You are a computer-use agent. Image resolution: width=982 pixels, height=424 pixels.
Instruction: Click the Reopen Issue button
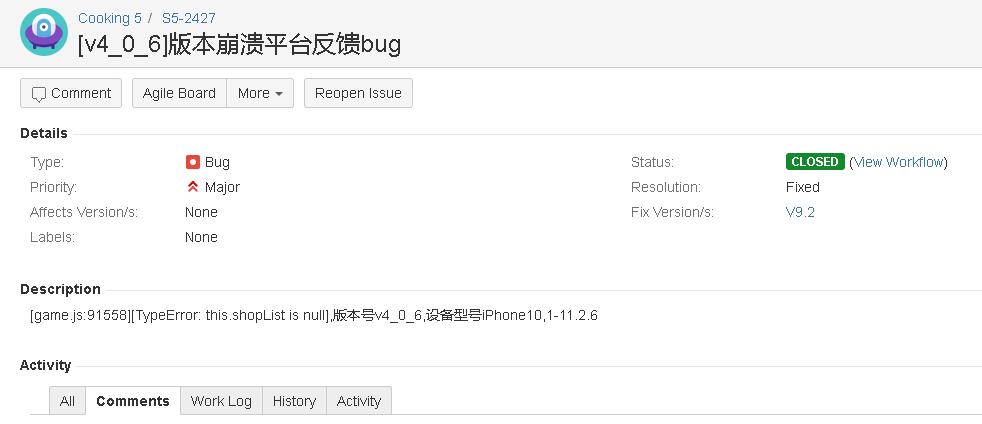point(358,93)
